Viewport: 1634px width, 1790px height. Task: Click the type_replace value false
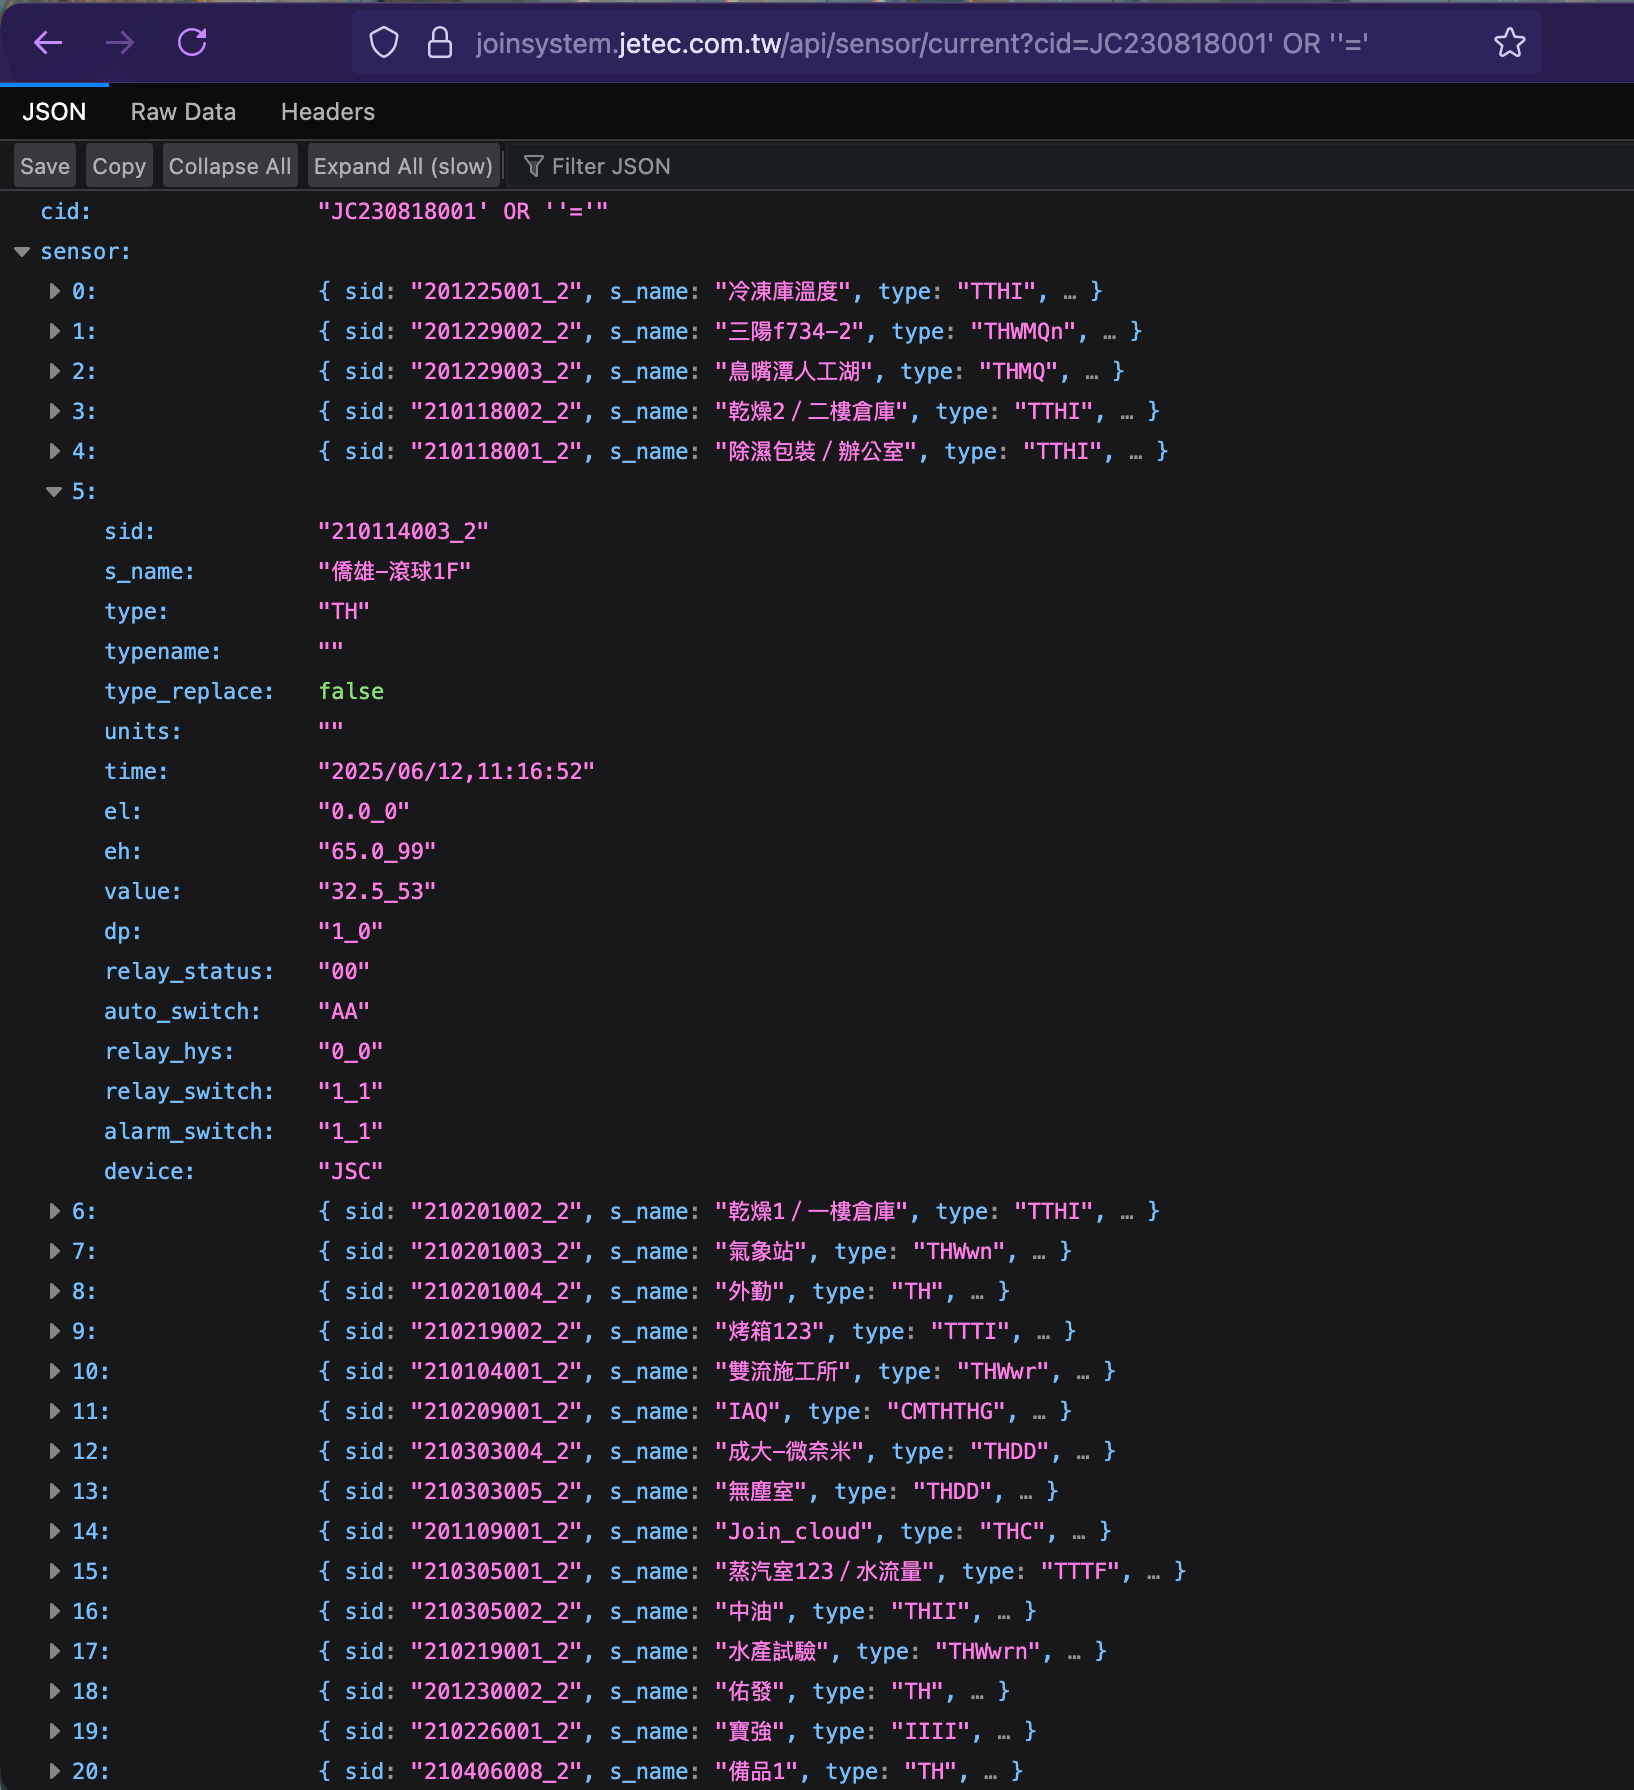pos(351,691)
